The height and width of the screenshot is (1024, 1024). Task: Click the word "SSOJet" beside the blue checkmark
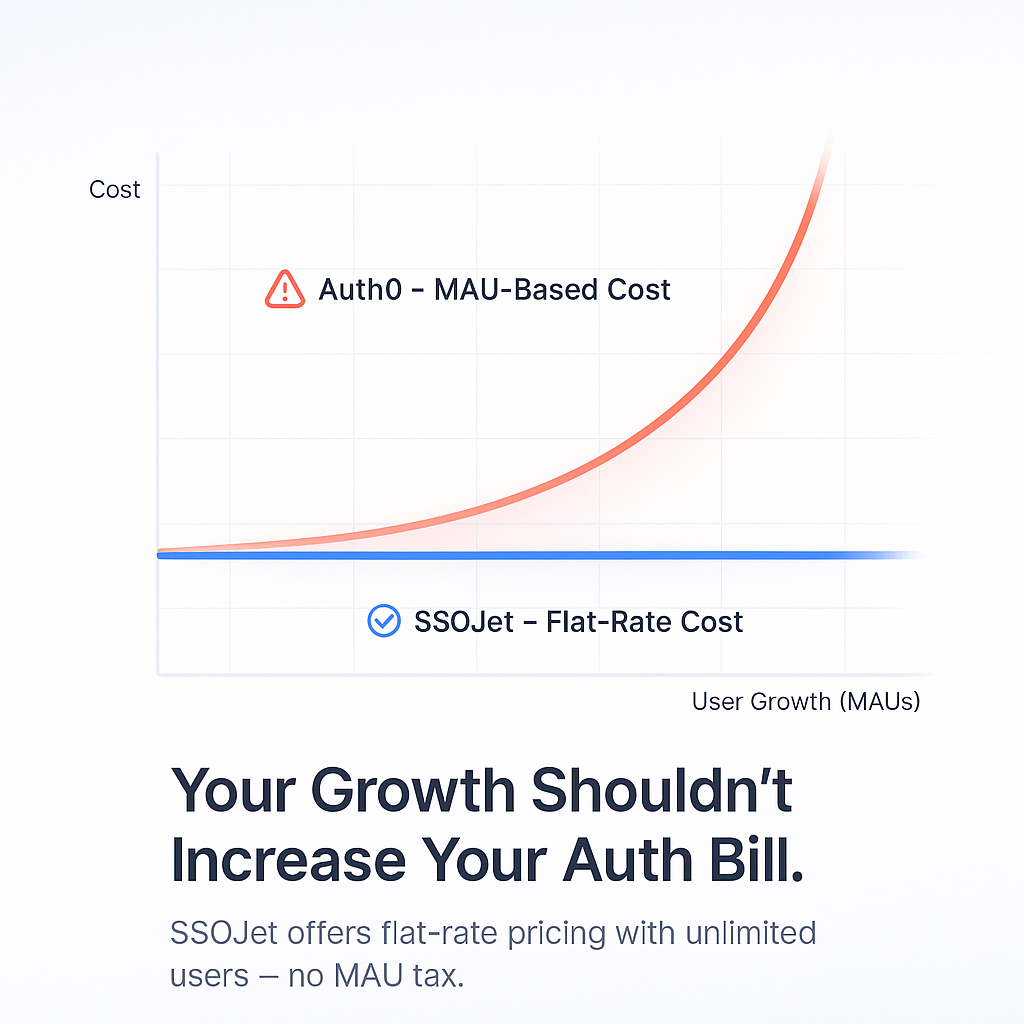click(x=463, y=622)
